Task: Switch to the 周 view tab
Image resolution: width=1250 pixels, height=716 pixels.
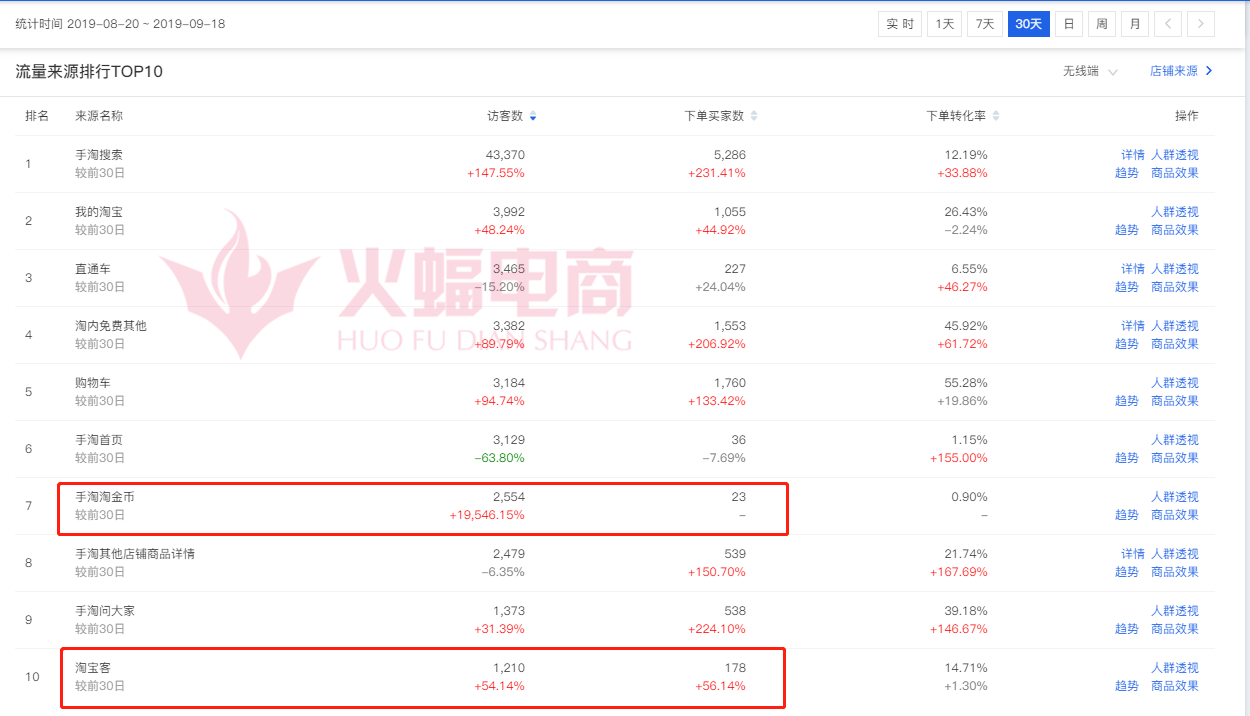Action: (x=1101, y=24)
